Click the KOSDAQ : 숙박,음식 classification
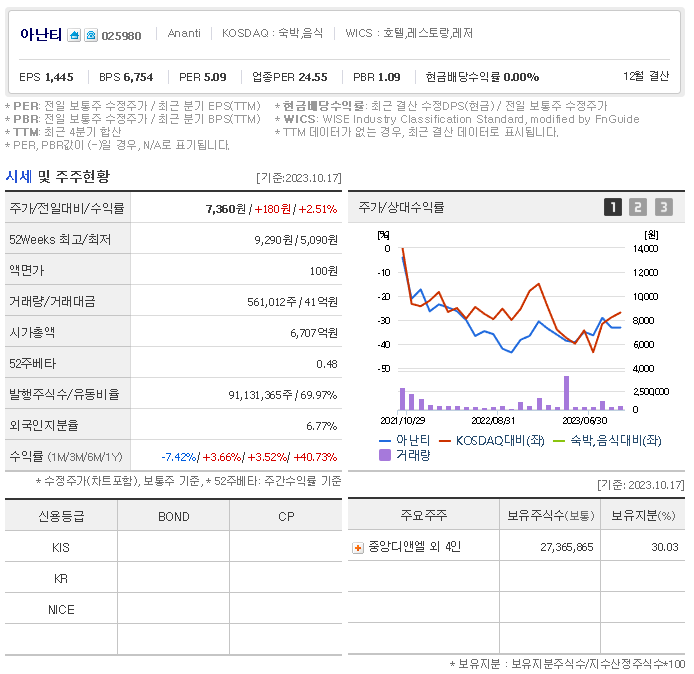Screen dimensions: 694x674 click(272, 33)
